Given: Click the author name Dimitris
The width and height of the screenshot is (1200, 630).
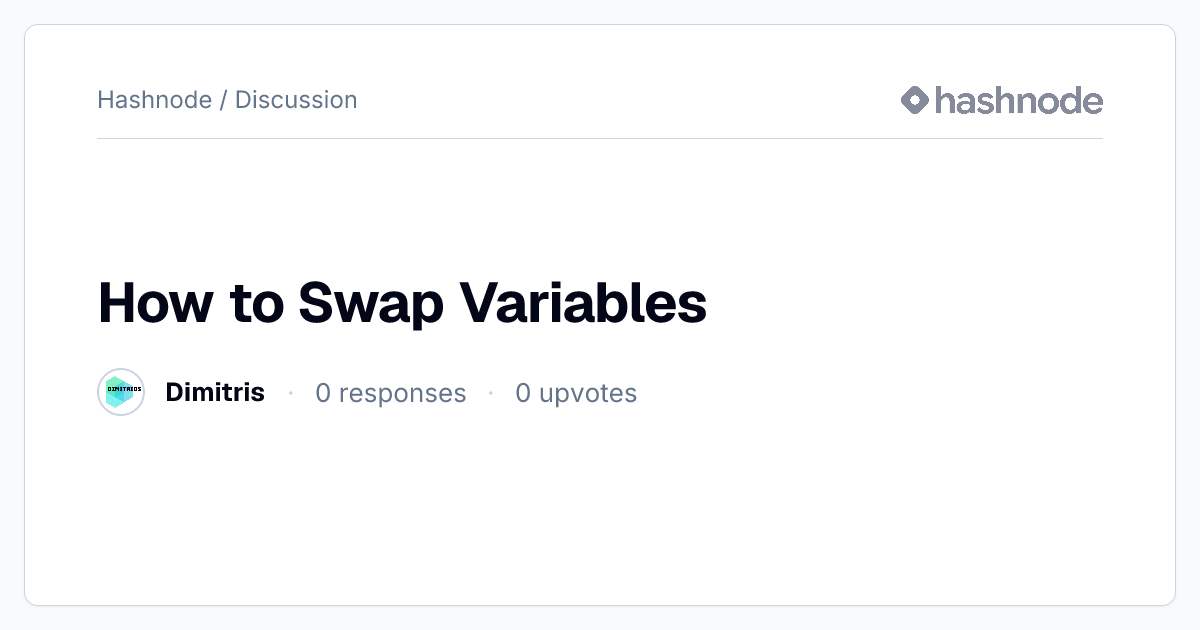Looking at the screenshot, I should coord(215,392).
